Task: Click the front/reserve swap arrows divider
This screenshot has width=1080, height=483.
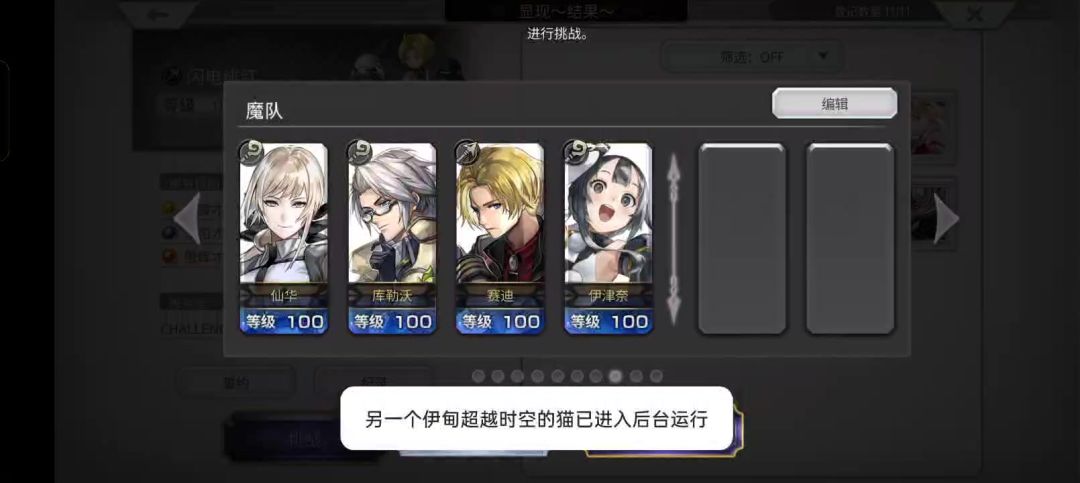Action: pos(674,238)
